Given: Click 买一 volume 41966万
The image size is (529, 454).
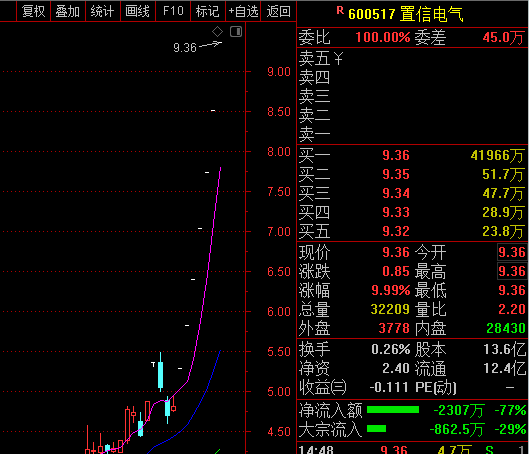Looking at the screenshot, I should pyautogui.click(x=497, y=155).
